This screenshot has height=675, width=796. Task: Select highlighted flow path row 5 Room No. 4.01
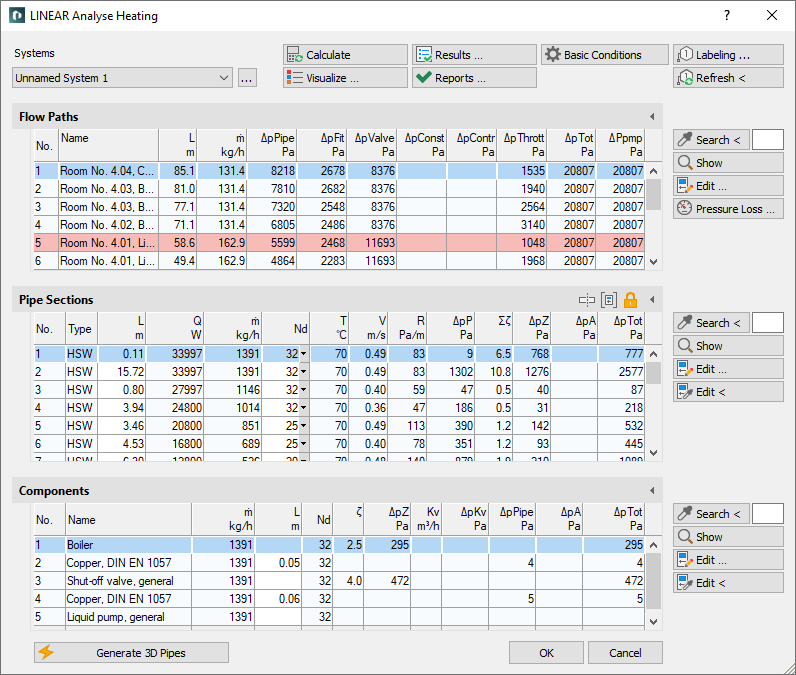339,243
